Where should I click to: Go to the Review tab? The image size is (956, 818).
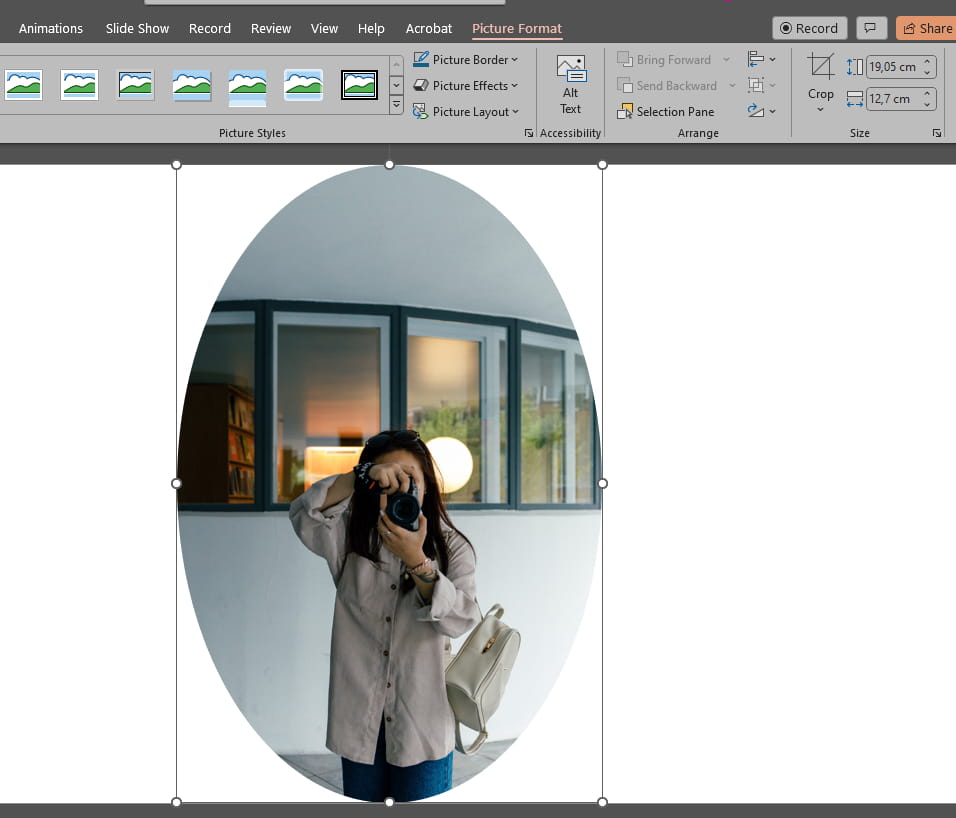[271, 29]
